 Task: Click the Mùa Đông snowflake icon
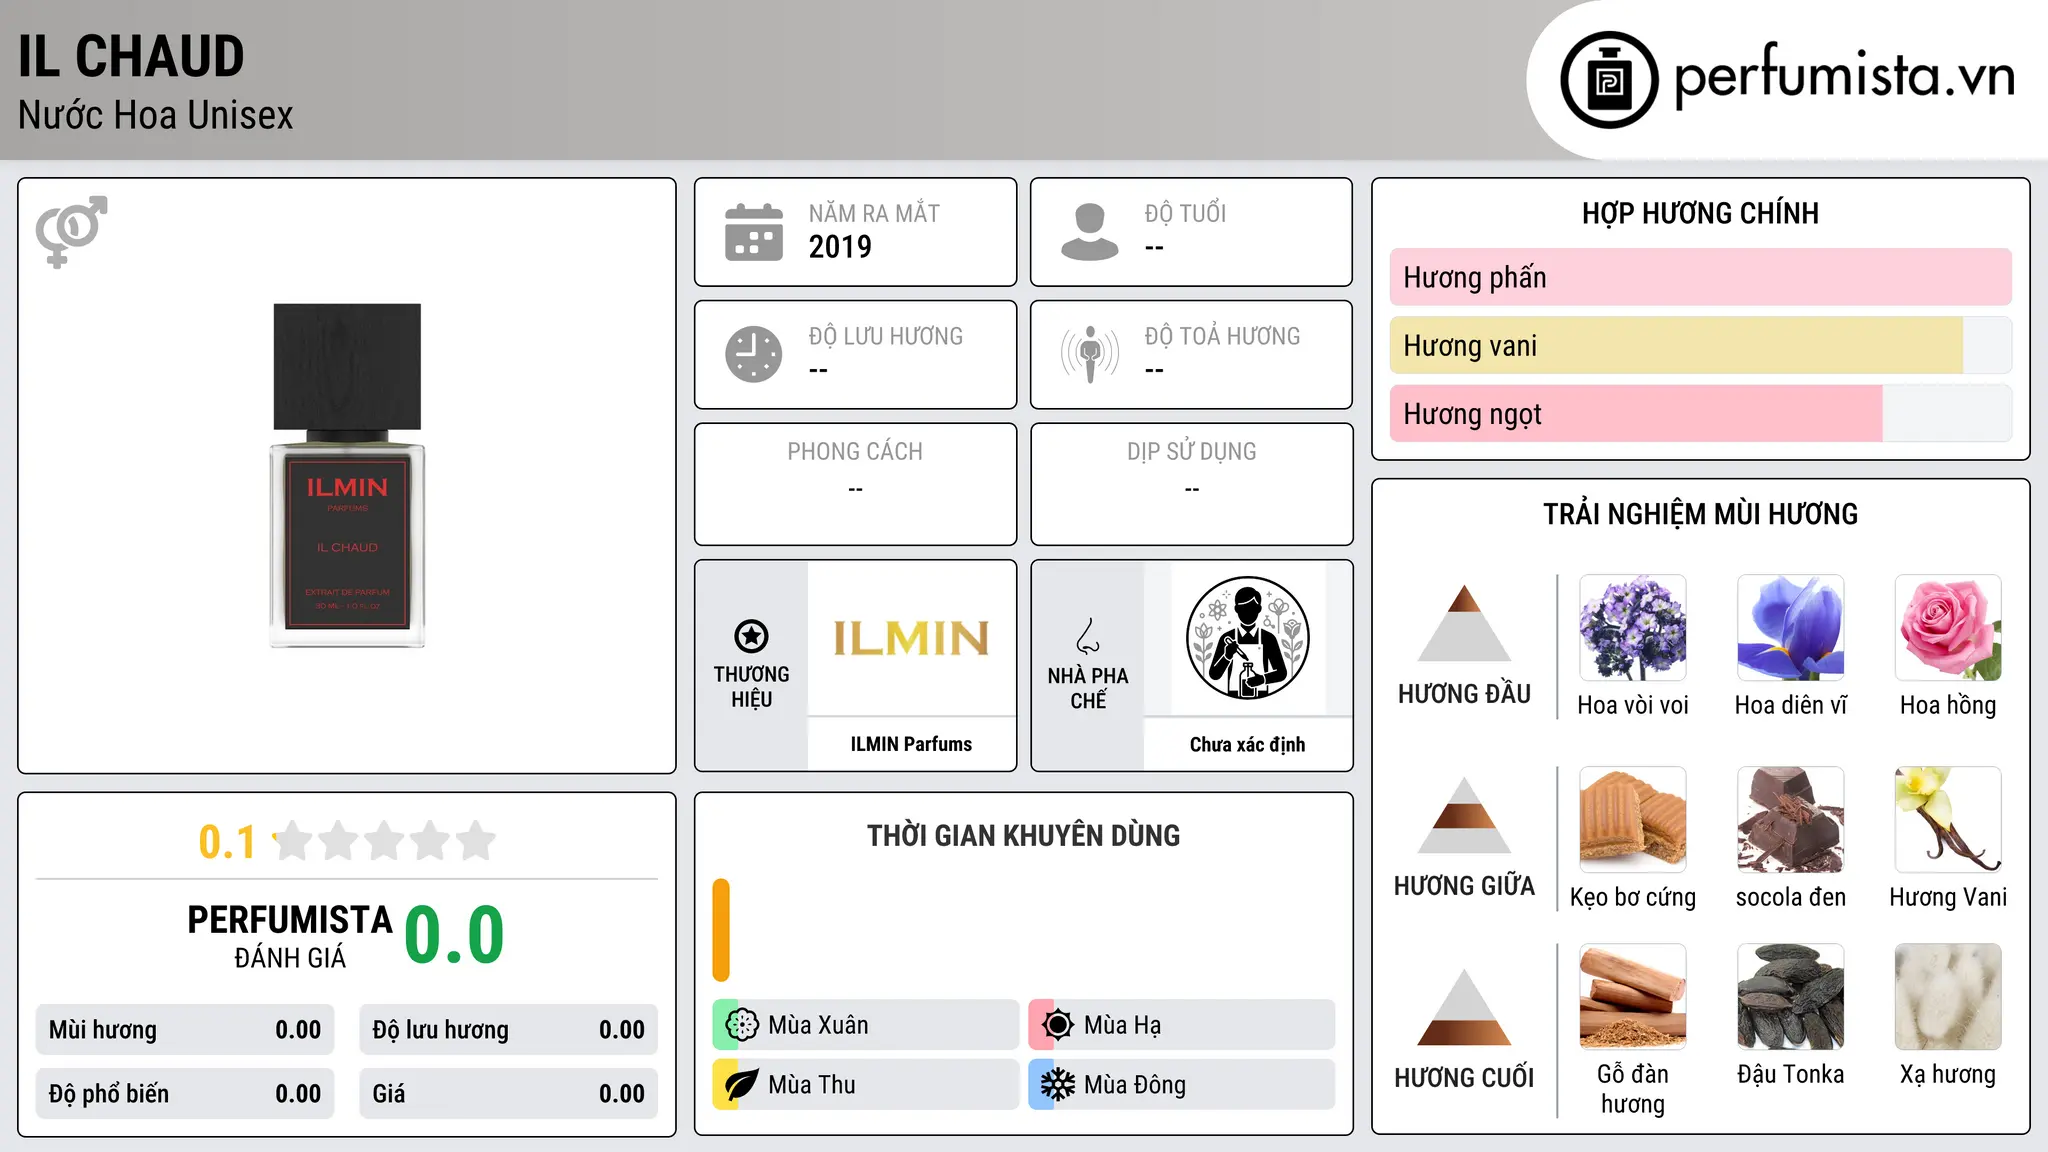coord(1058,1085)
